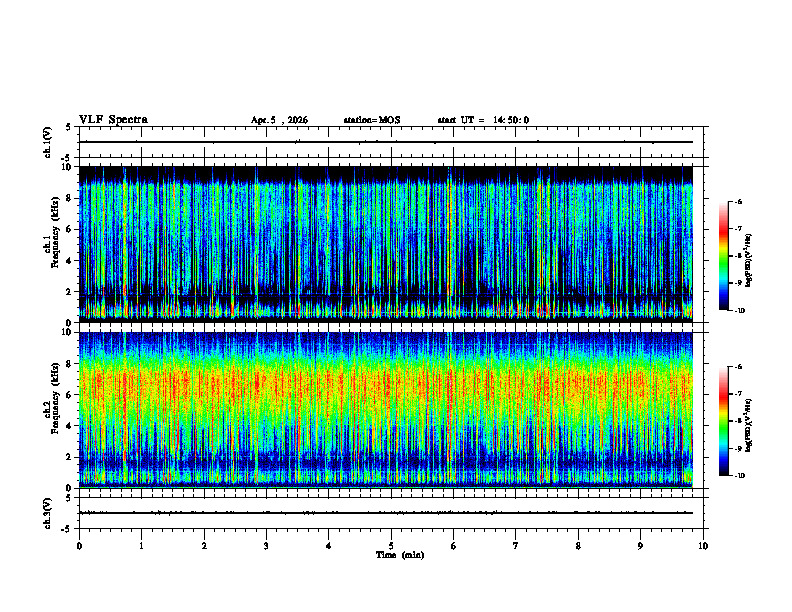Click the ch.2 spectrogram plot area
The height and width of the screenshot is (612, 792).
386,410
